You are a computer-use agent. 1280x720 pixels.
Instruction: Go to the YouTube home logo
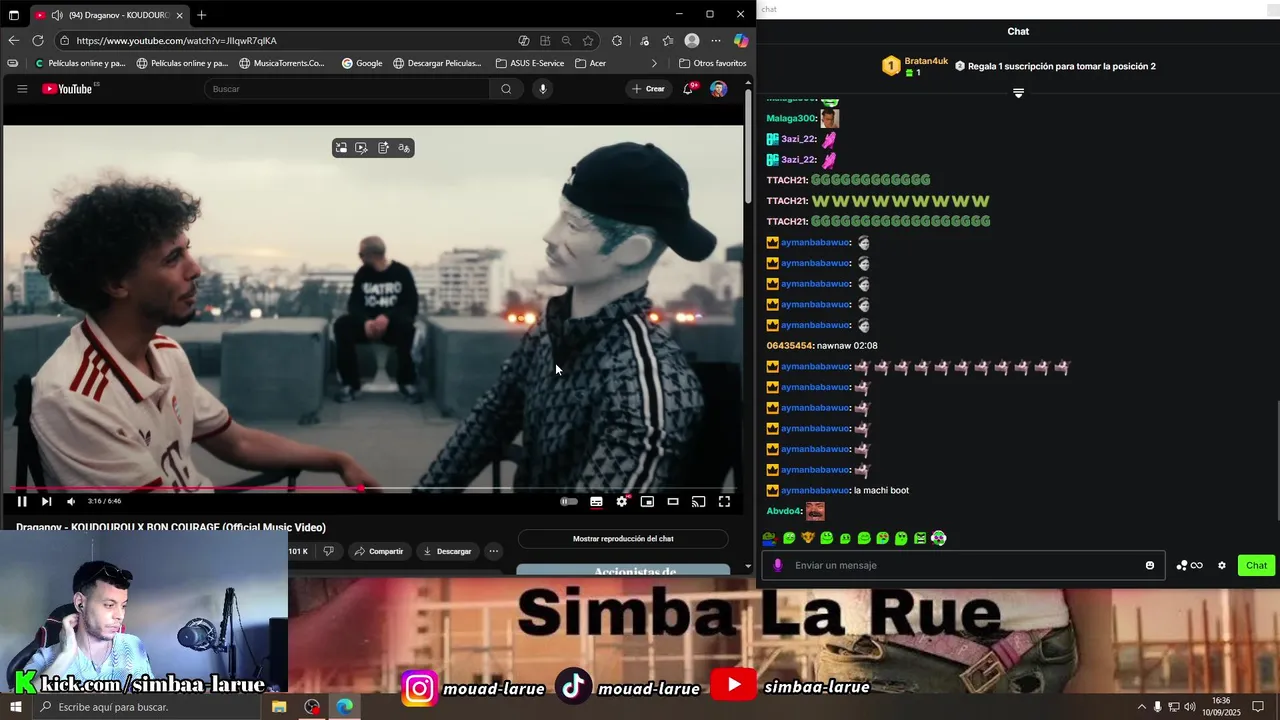click(68, 89)
